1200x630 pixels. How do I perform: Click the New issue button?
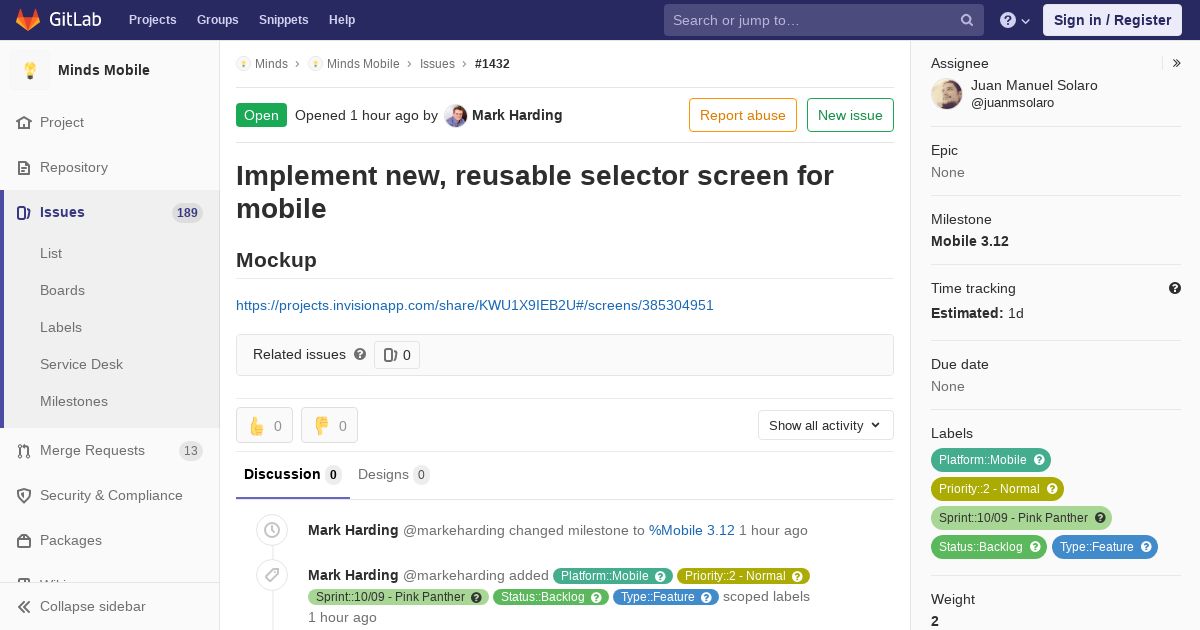850,115
